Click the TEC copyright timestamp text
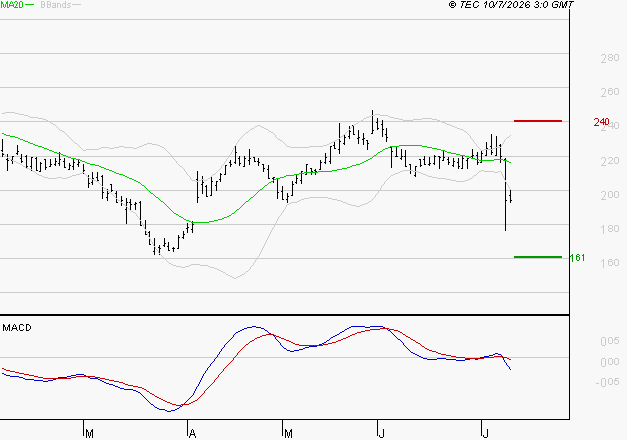The height and width of the screenshot is (440, 627). pos(511,5)
